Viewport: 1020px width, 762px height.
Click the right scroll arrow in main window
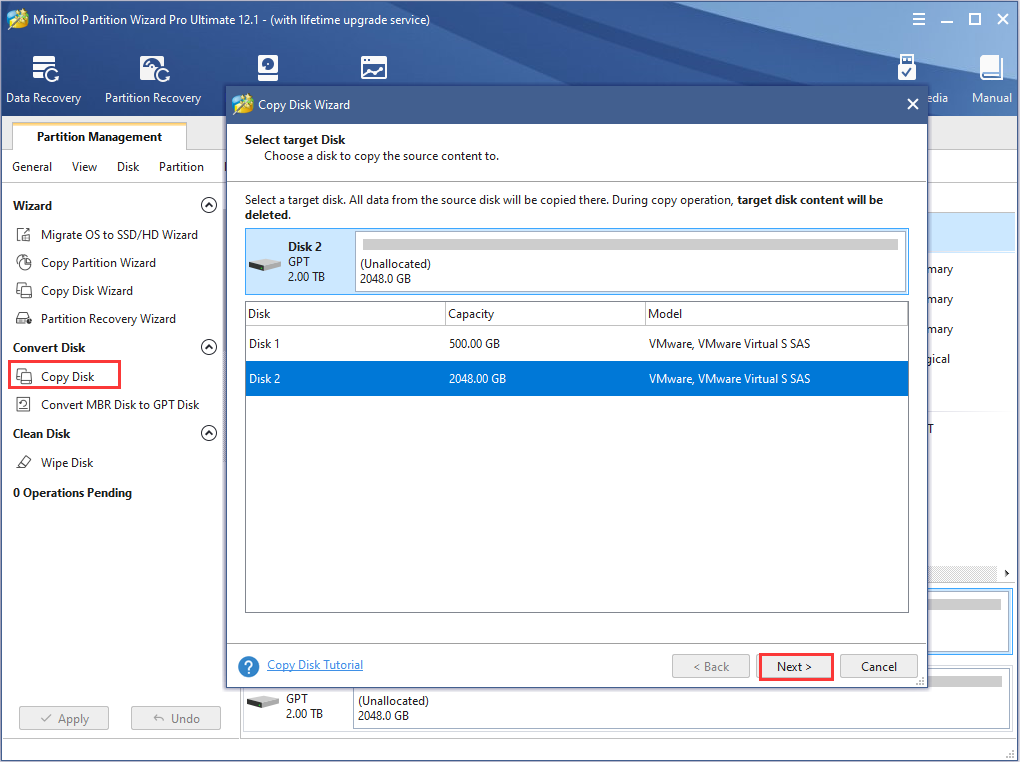tap(1006, 573)
